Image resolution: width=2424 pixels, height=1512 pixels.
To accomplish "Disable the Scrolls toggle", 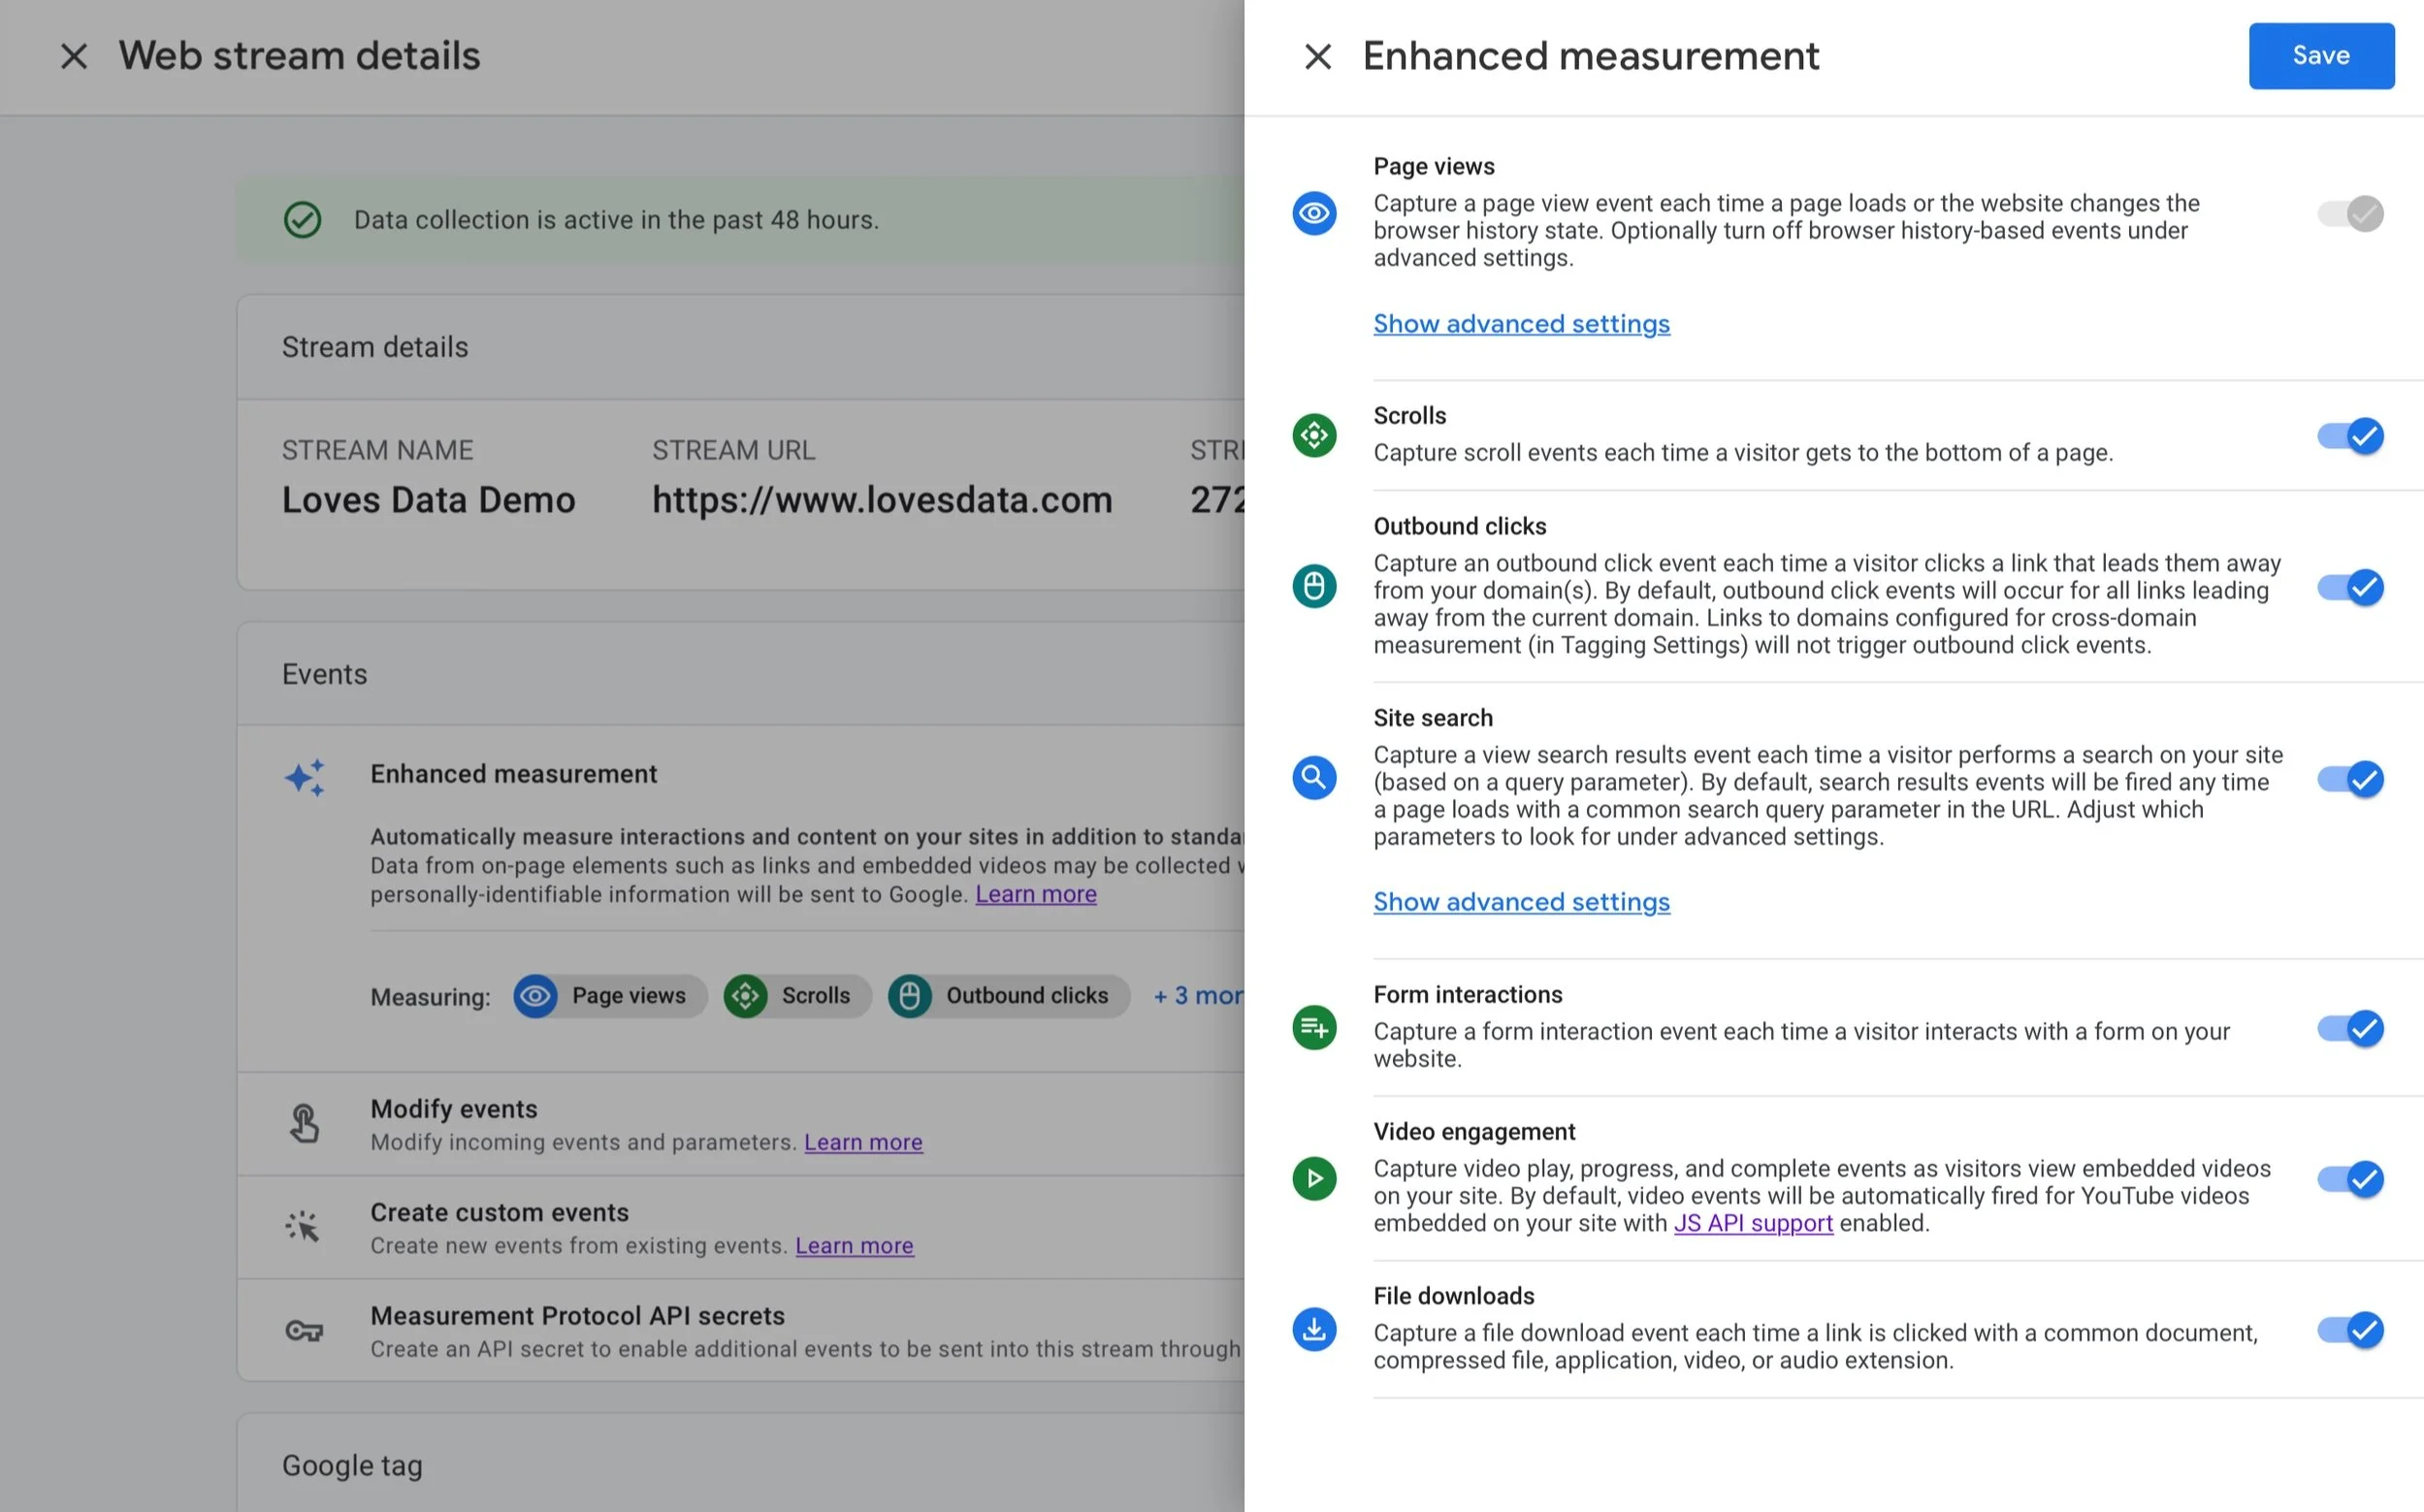I will coord(2350,436).
